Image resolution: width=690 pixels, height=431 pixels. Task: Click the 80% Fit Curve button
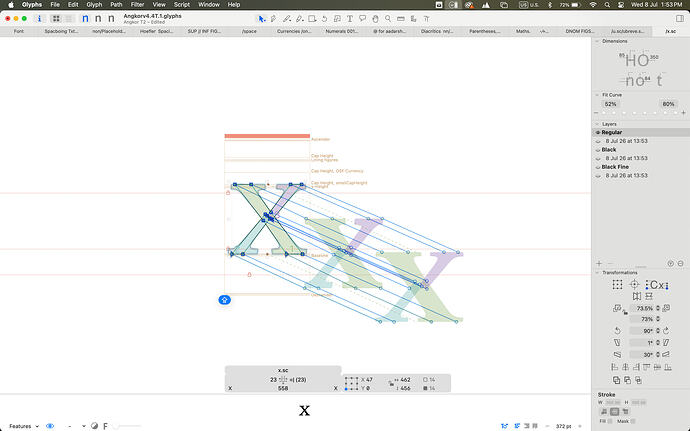click(x=668, y=104)
